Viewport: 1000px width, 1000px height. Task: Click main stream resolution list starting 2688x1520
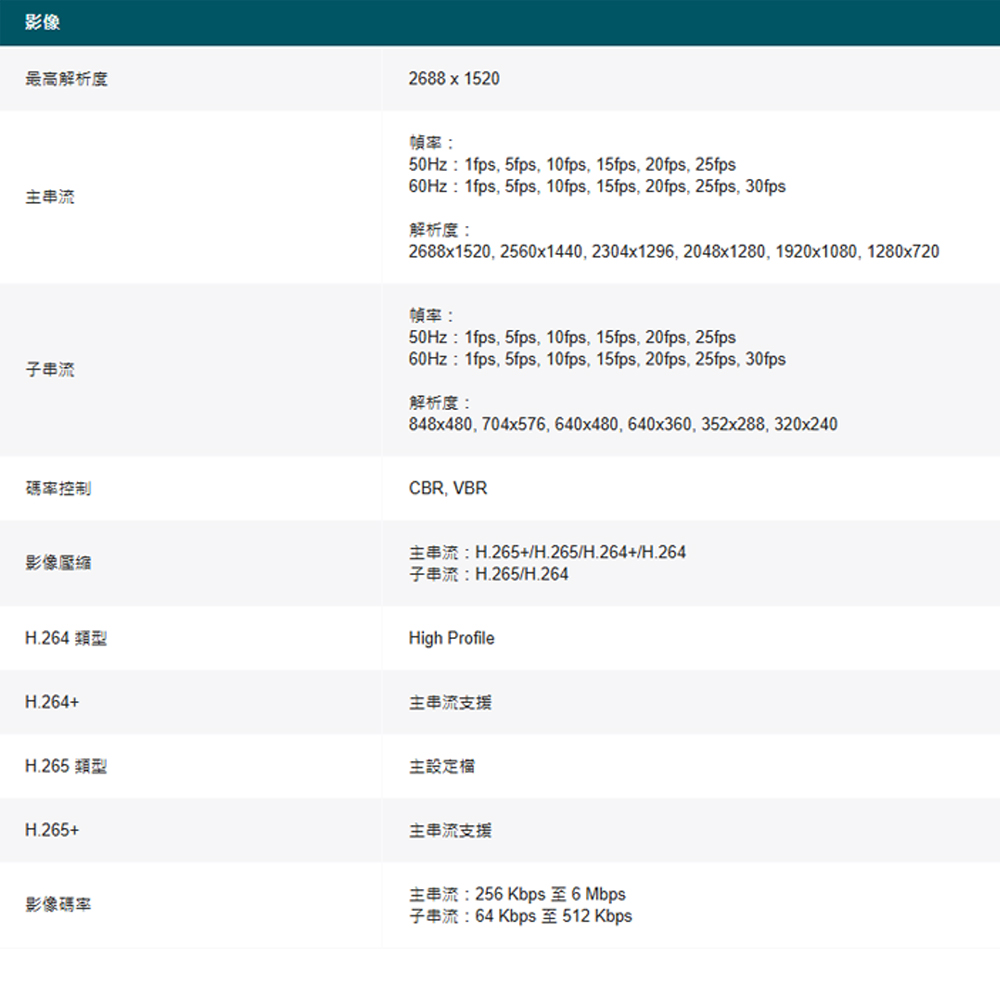(x=674, y=251)
